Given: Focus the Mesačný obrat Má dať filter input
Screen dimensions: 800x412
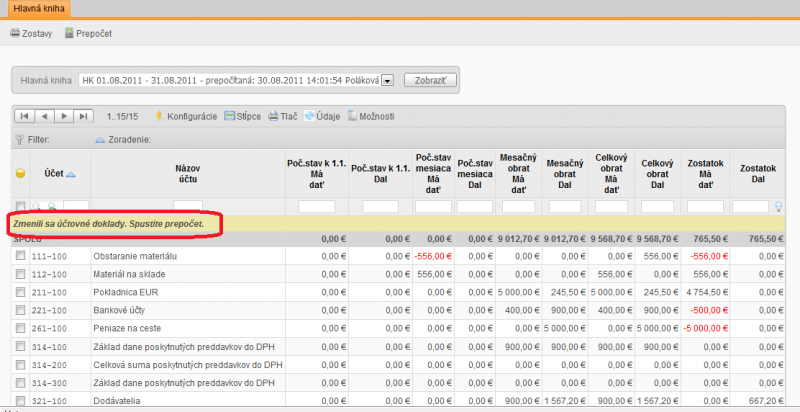Looking at the screenshot, I should 518,206.
